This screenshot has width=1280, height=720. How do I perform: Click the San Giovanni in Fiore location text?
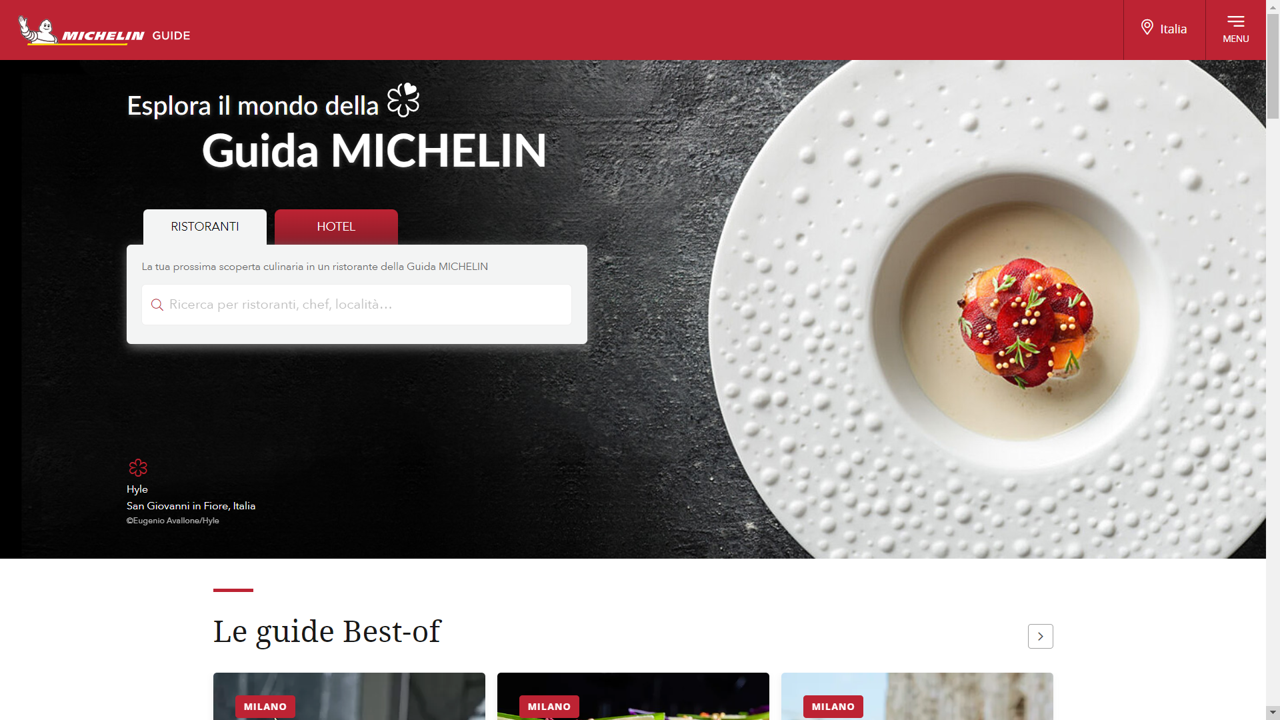coord(191,506)
